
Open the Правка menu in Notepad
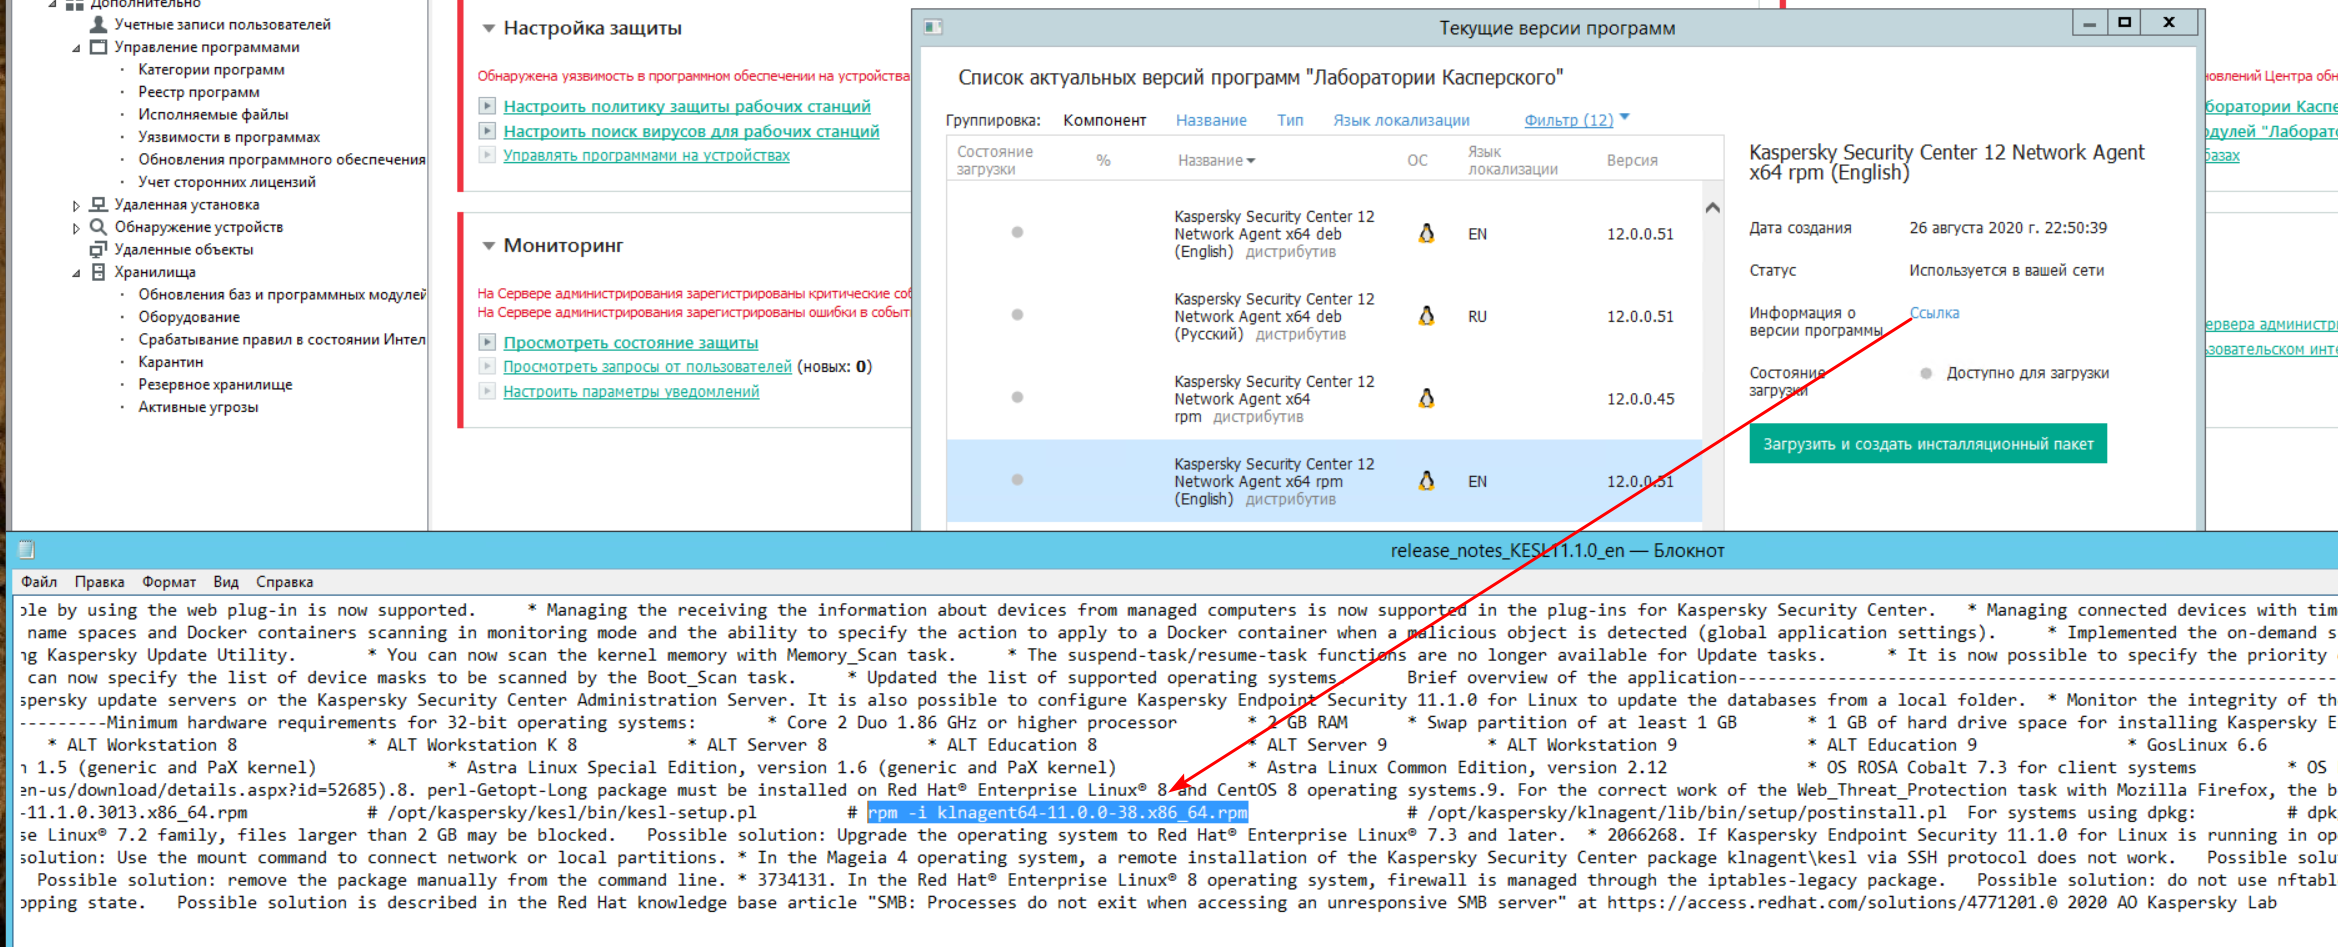(99, 582)
